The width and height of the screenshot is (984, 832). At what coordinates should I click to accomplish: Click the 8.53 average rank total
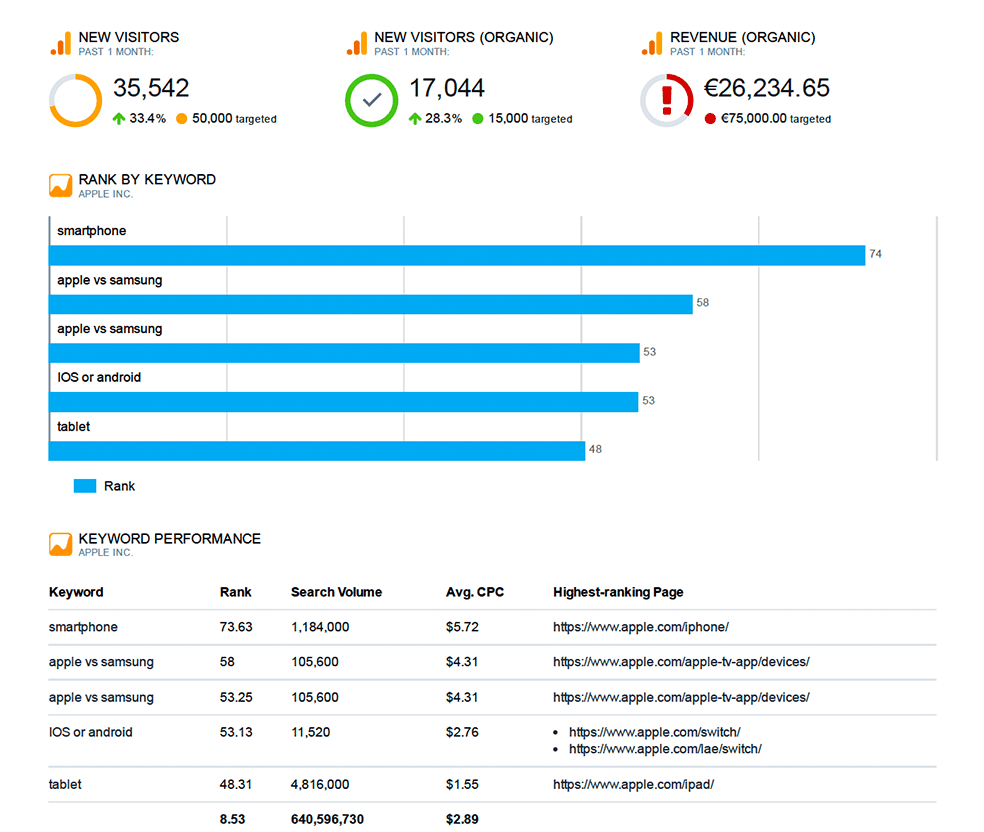(x=232, y=819)
